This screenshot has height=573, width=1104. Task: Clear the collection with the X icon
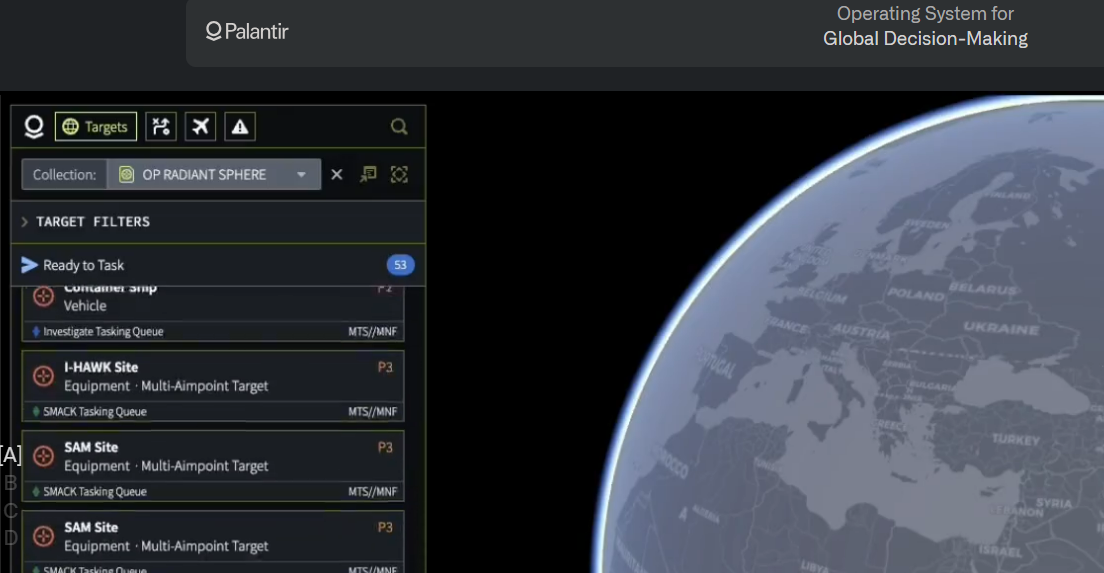pyautogui.click(x=337, y=175)
